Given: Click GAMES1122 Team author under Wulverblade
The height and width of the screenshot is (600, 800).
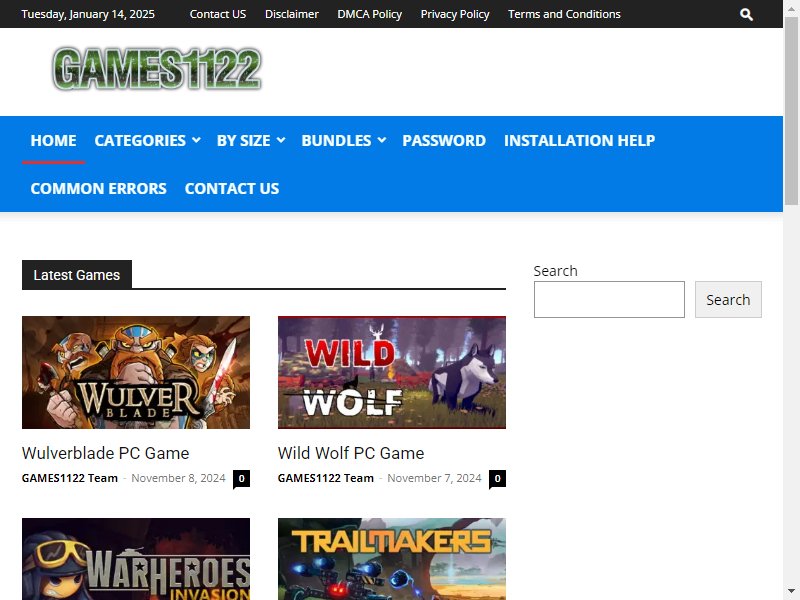Looking at the screenshot, I should [x=70, y=478].
